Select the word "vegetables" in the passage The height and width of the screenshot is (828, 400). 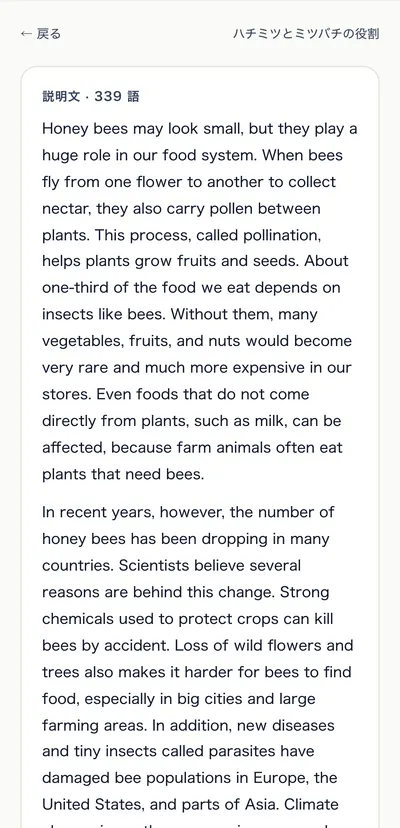[x=83, y=341]
